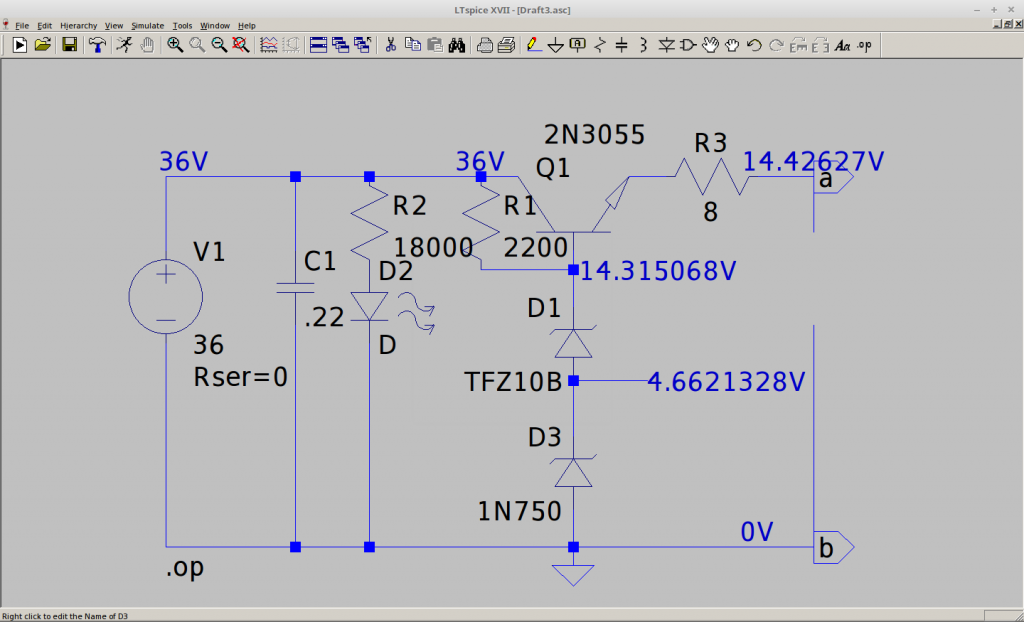The image size is (1024, 622).
Task: Pick the Draw Wire pencil tool
Action: pos(533,45)
